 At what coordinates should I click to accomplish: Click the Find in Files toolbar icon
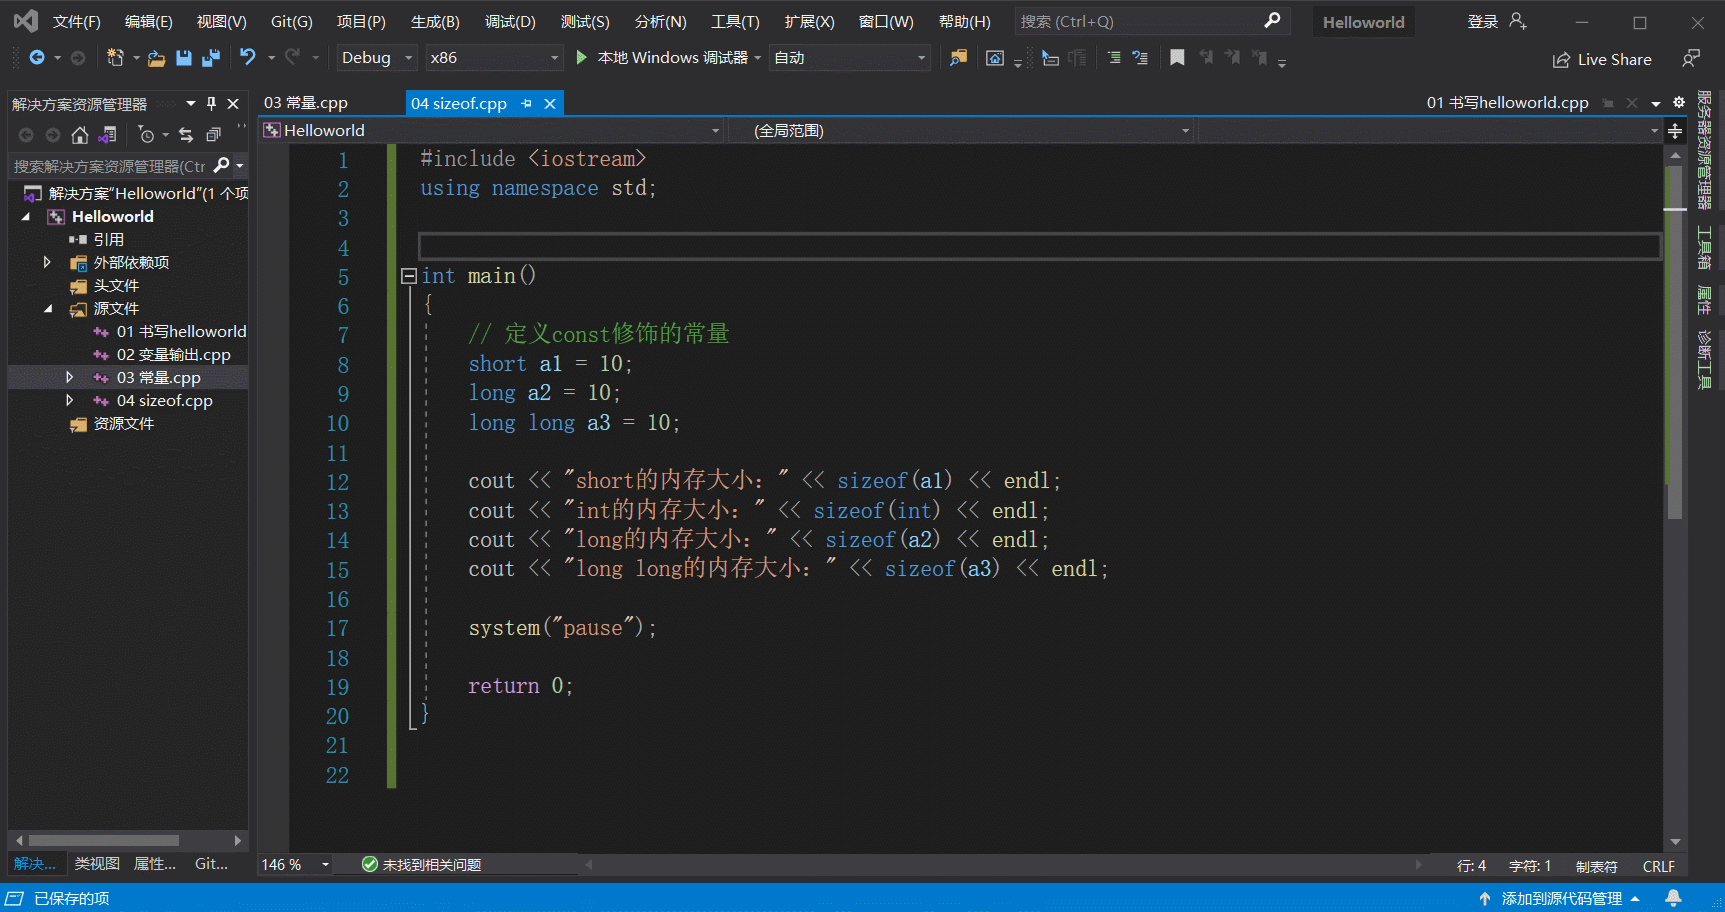pyautogui.click(x=958, y=58)
